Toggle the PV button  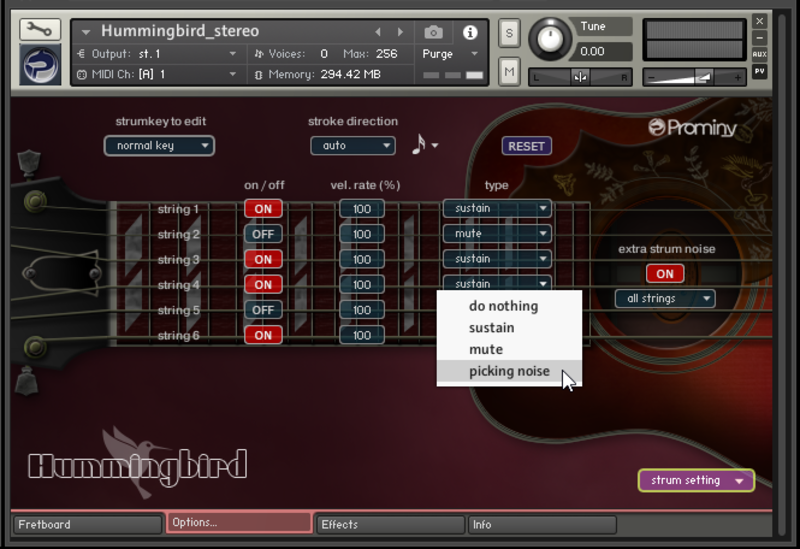tap(759, 71)
